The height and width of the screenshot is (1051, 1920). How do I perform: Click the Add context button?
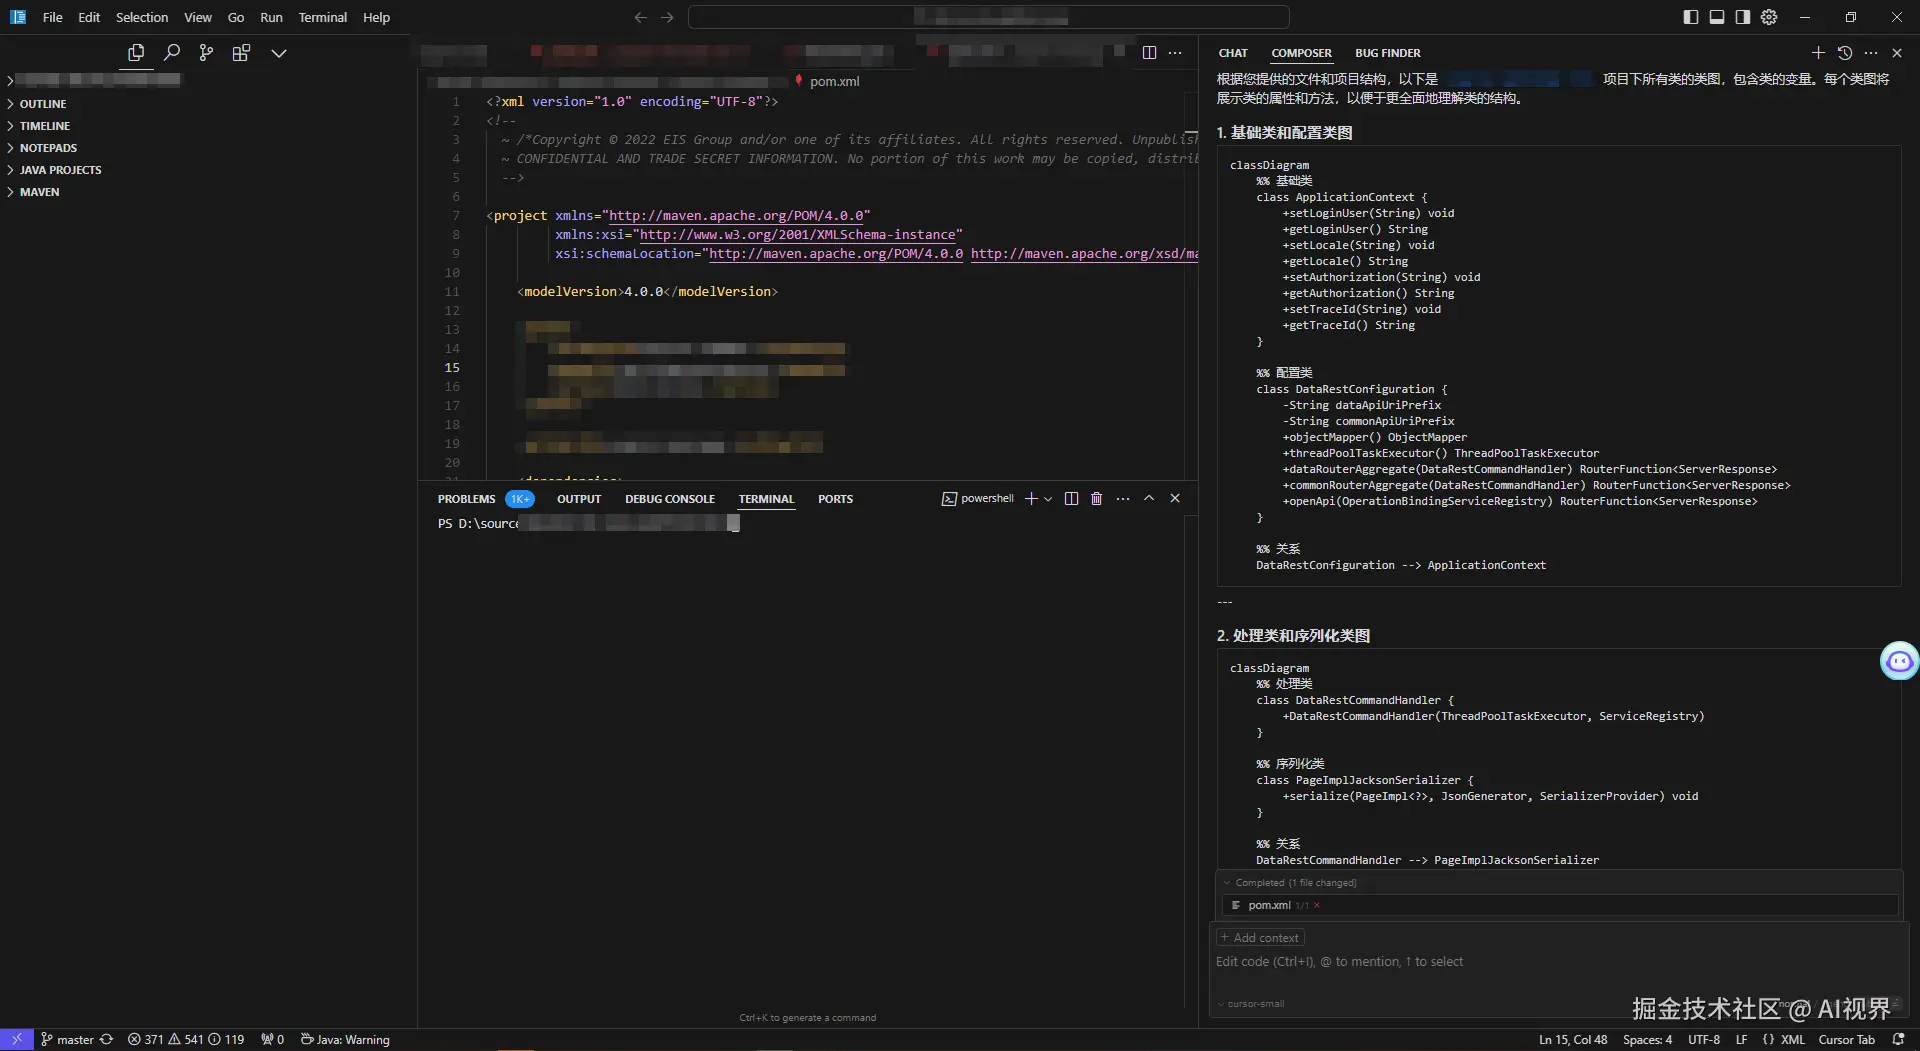click(x=1260, y=938)
